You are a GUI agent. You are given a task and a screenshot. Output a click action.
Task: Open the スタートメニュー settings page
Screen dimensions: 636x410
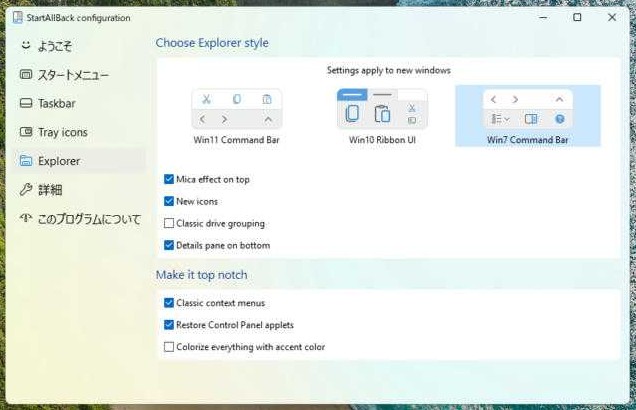tap(79, 75)
